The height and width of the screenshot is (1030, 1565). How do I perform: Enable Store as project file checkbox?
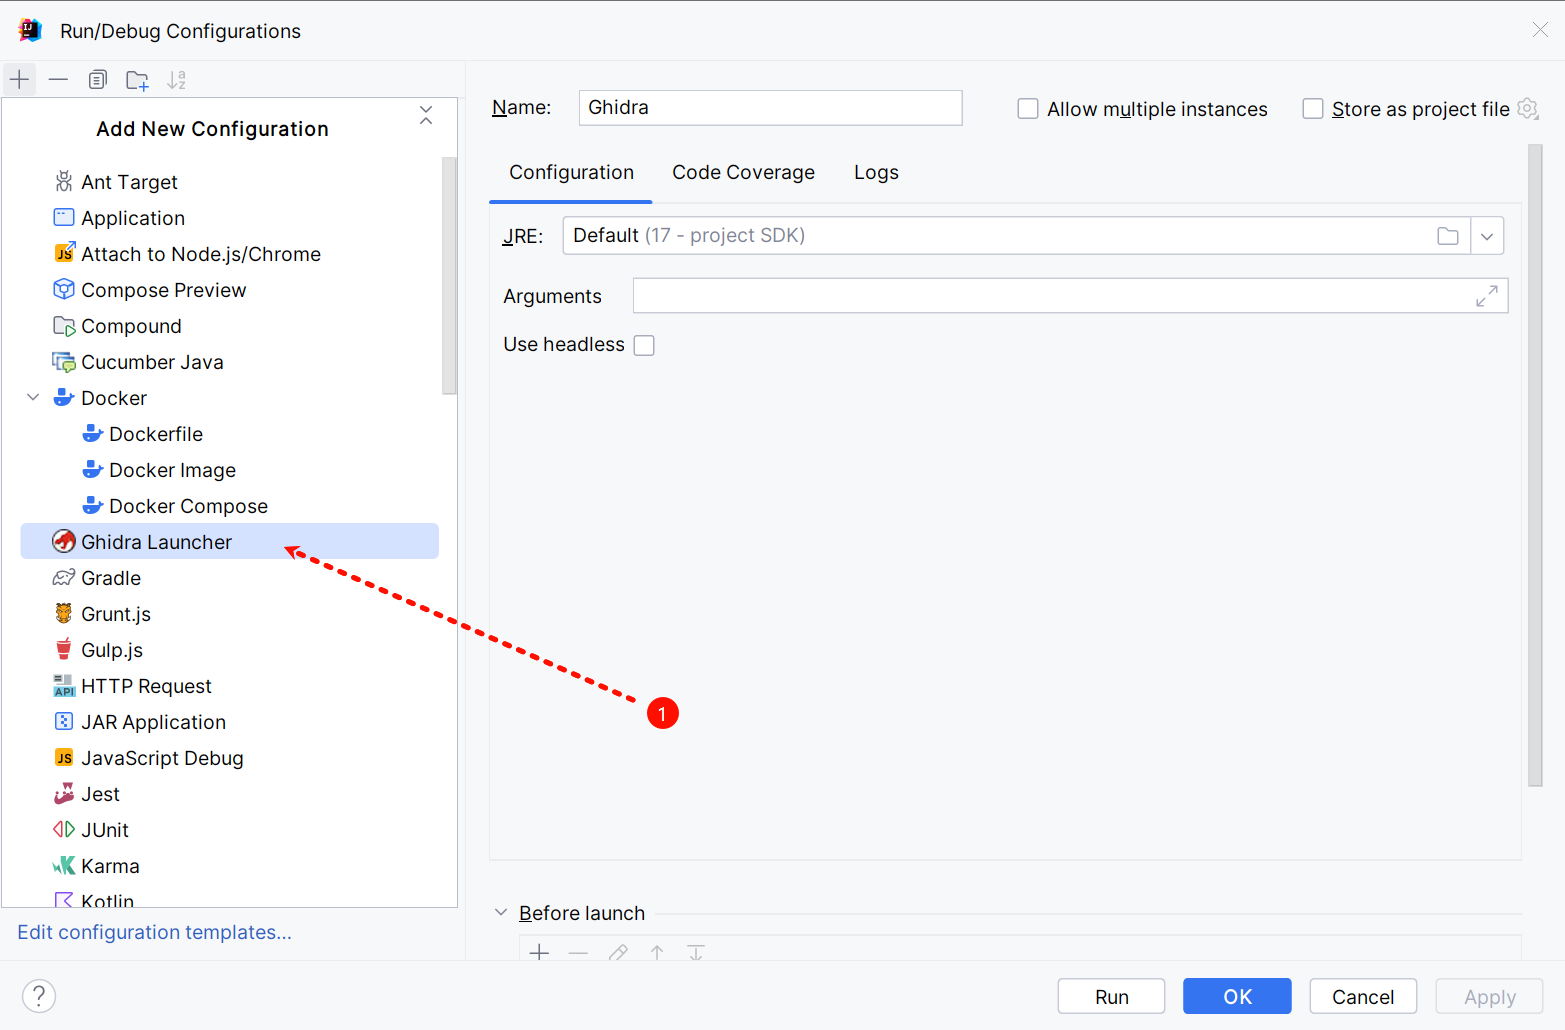[1313, 109]
